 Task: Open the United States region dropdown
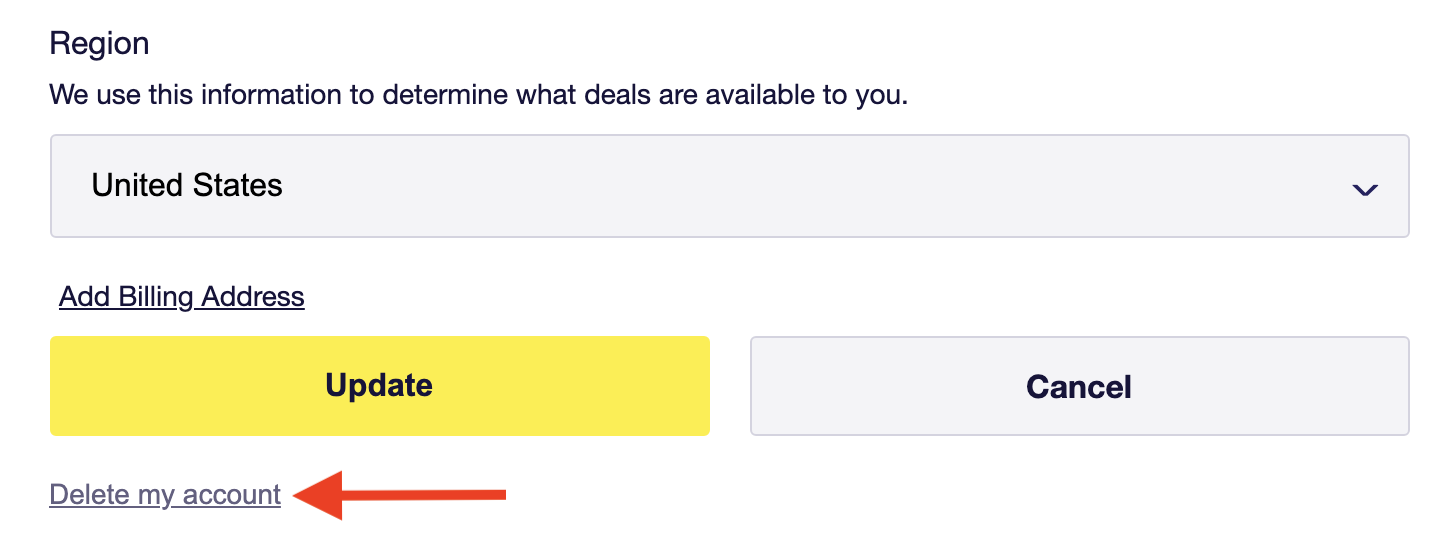tap(729, 186)
